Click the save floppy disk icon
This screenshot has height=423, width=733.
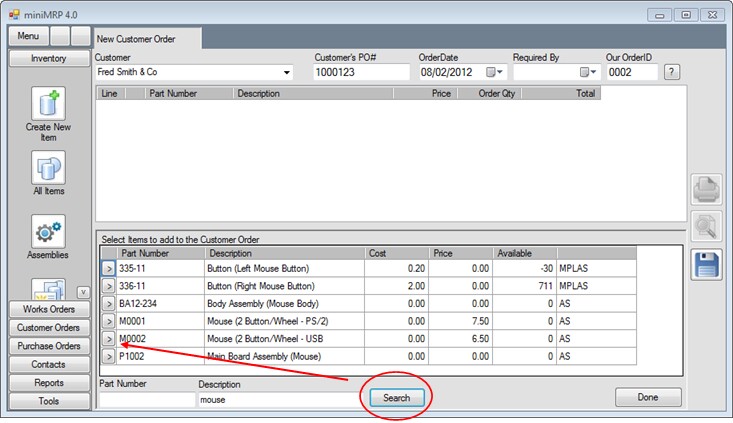click(707, 264)
